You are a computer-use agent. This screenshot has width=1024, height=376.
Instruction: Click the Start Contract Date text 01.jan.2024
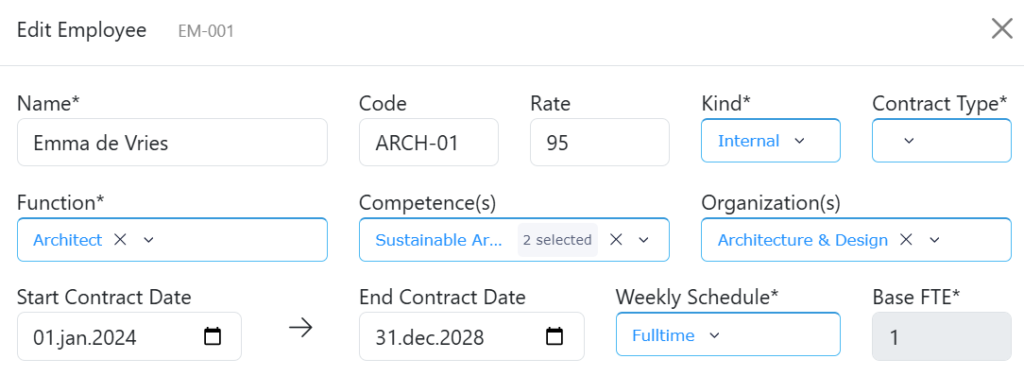[85, 337]
